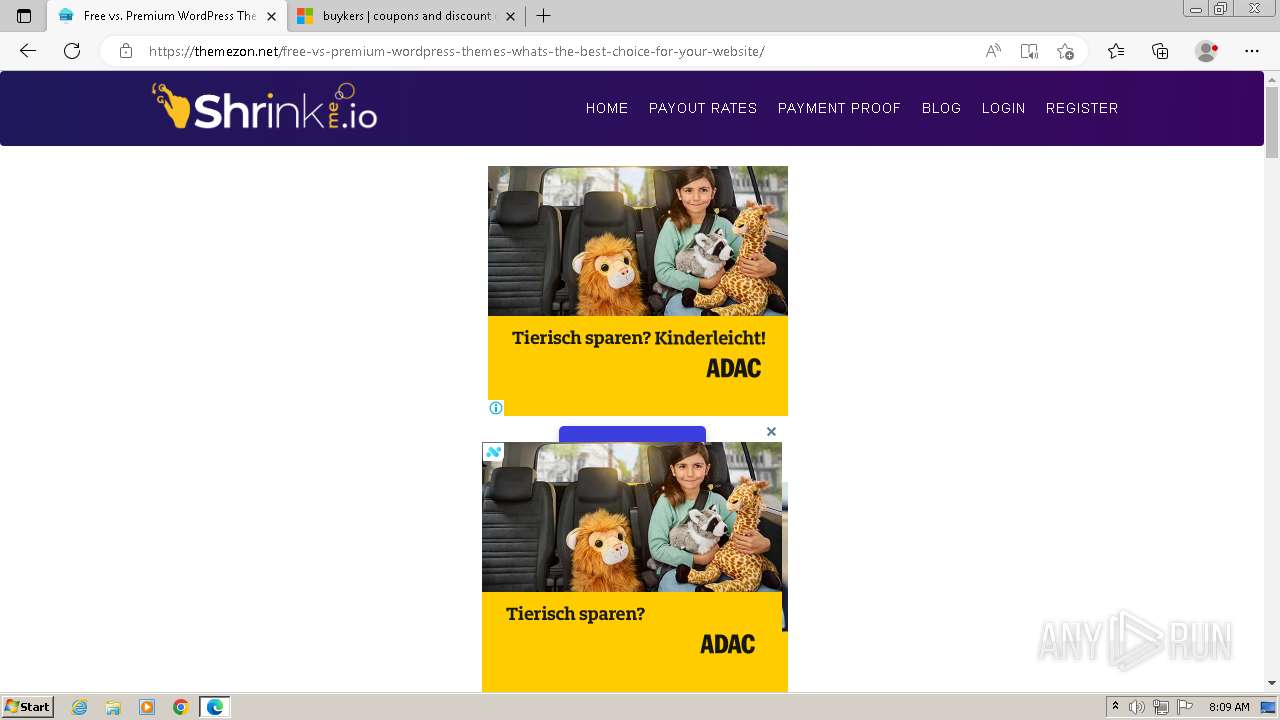Switch to Free vs. Premium WordPress tab
This screenshot has width=1280, height=720.
pos(168,16)
